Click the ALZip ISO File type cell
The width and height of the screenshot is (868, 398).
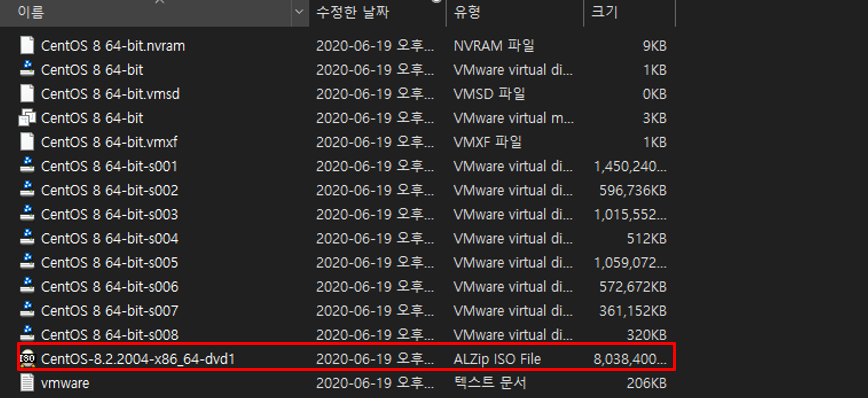(497, 359)
